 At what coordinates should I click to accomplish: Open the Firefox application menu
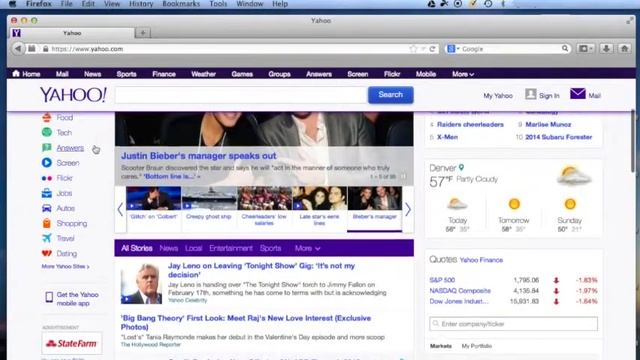point(39,4)
